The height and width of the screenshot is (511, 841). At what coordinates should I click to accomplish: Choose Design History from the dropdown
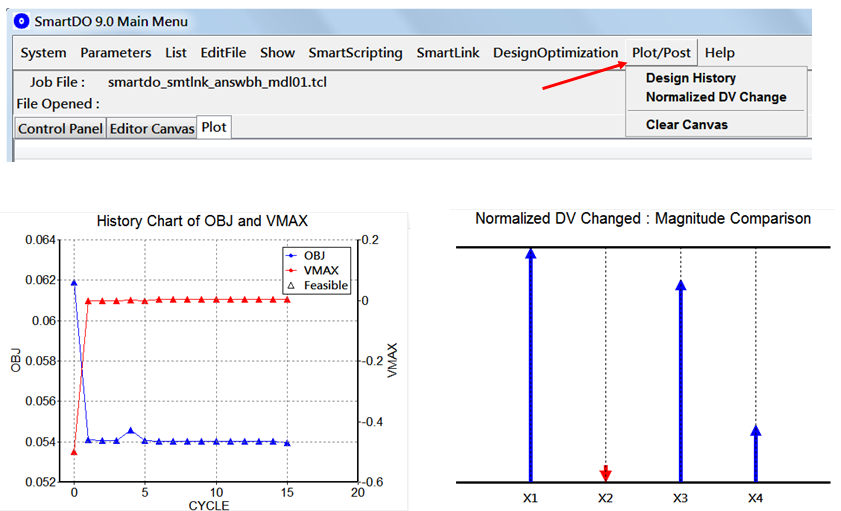690,78
